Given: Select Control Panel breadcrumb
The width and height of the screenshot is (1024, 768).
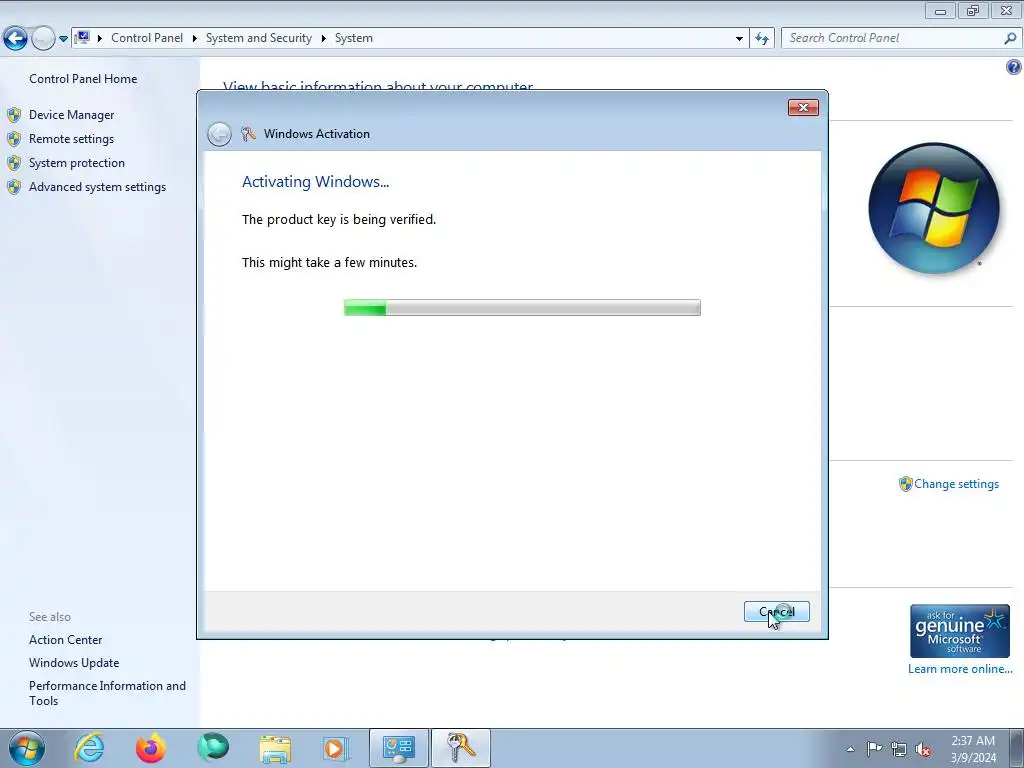Looking at the screenshot, I should (147, 38).
